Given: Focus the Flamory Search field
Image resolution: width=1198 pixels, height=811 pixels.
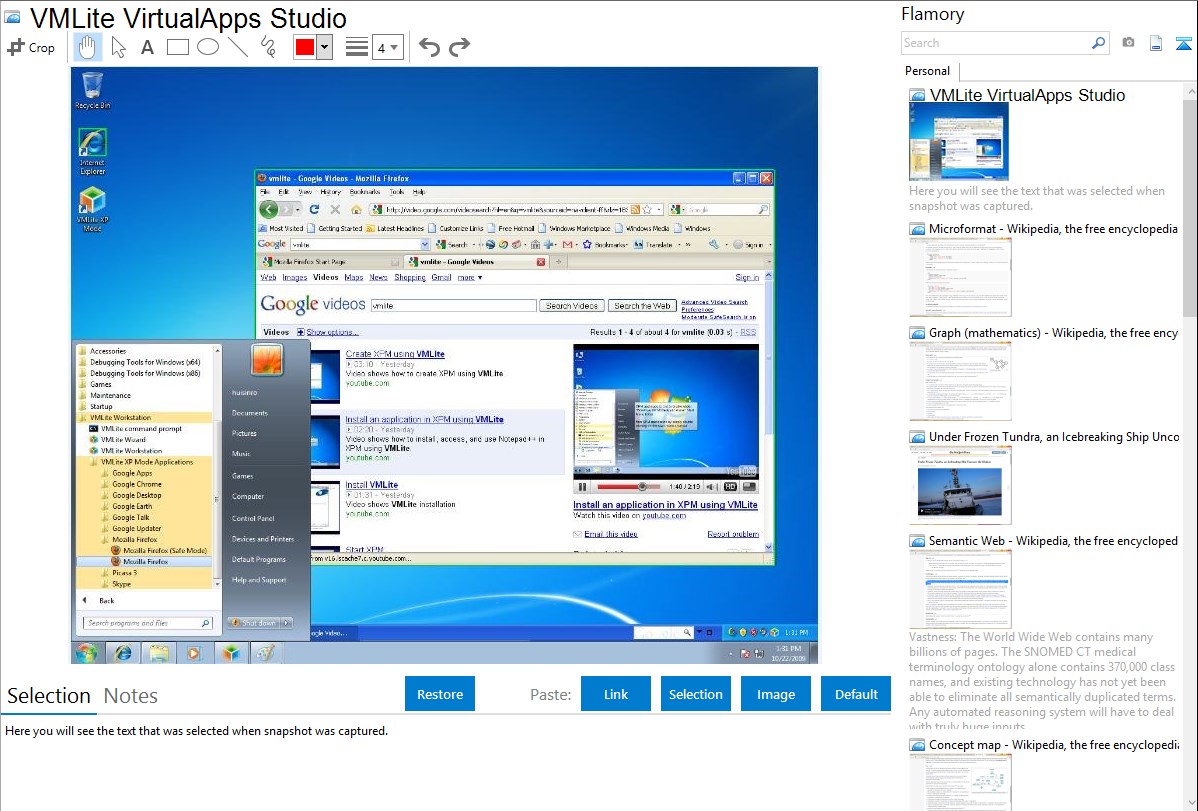Looking at the screenshot, I should pyautogui.click(x=995, y=43).
